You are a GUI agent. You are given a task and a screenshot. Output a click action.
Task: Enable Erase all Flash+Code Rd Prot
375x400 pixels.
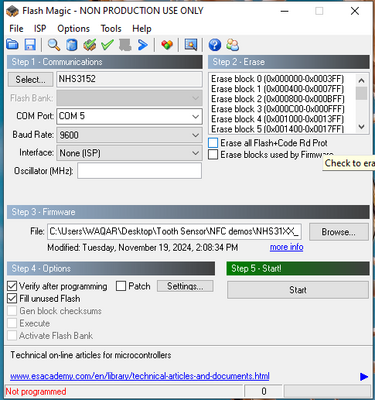213,143
